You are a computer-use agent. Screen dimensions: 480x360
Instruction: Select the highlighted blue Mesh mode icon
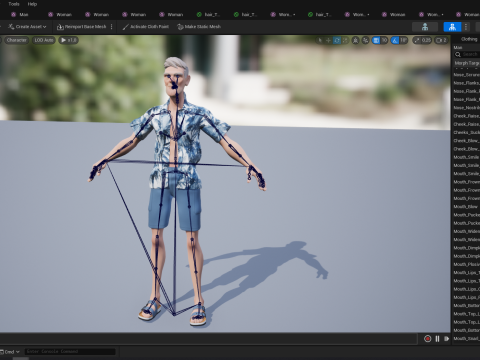(452, 27)
